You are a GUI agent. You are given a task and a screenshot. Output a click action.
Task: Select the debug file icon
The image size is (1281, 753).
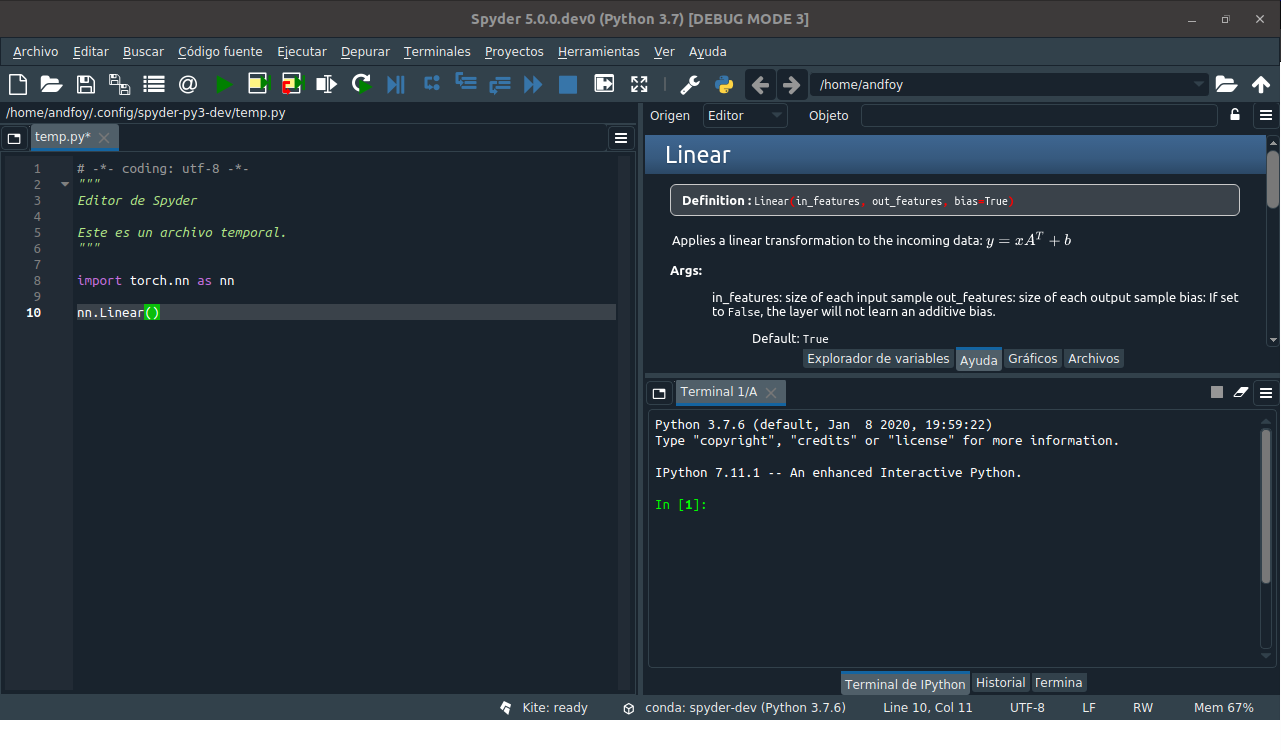click(394, 84)
